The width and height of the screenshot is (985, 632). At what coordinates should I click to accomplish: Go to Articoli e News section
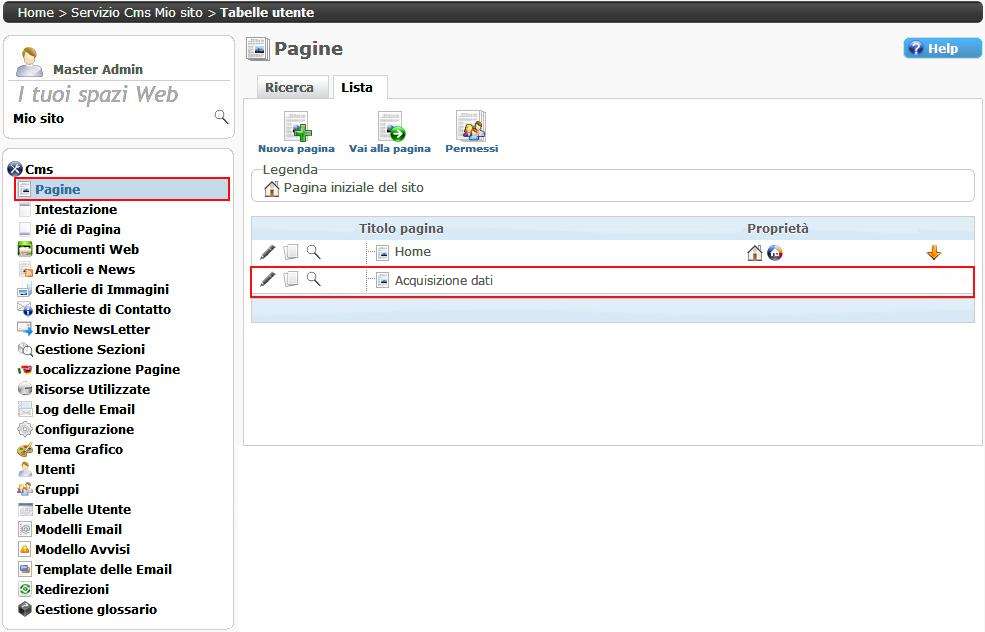84,269
